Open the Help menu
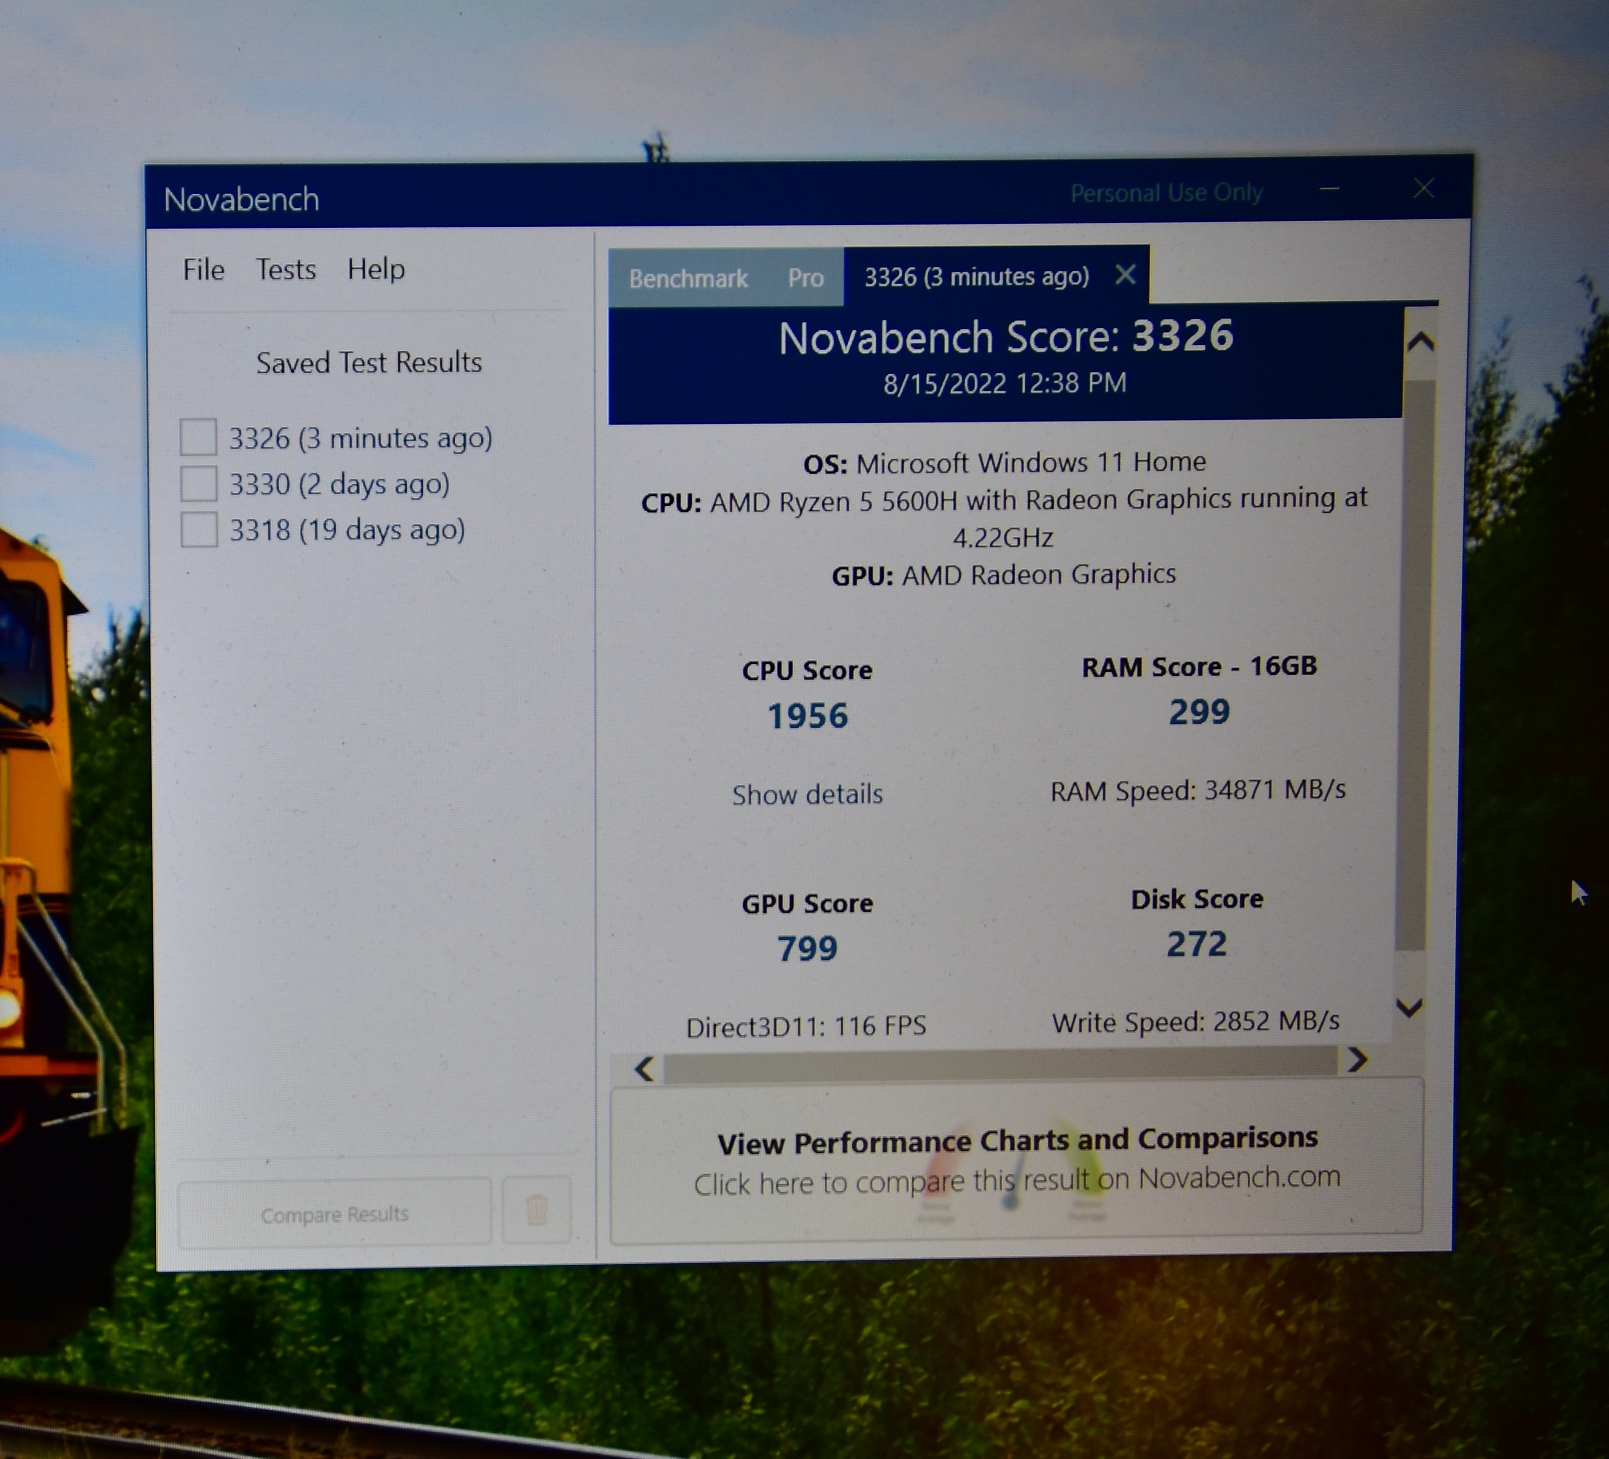 (x=376, y=269)
